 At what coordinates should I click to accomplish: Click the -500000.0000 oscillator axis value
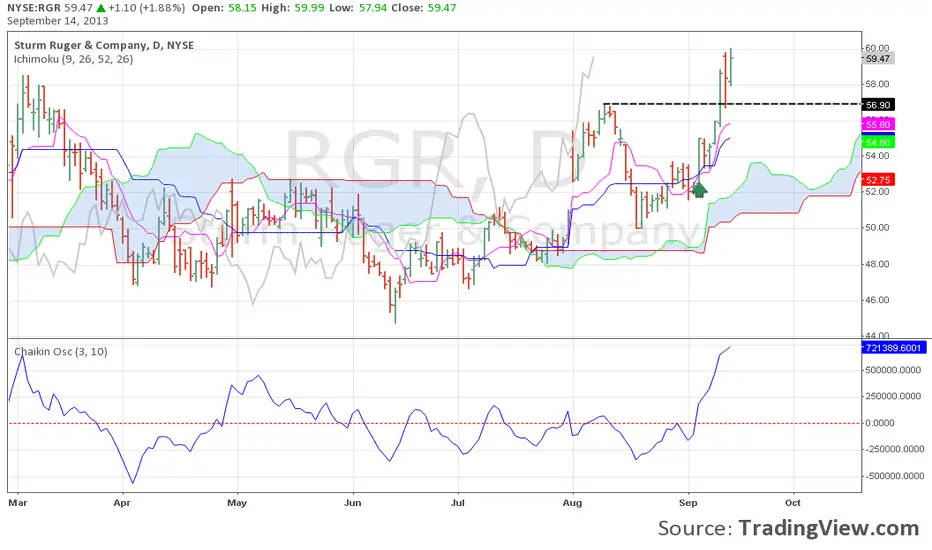coord(893,476)
